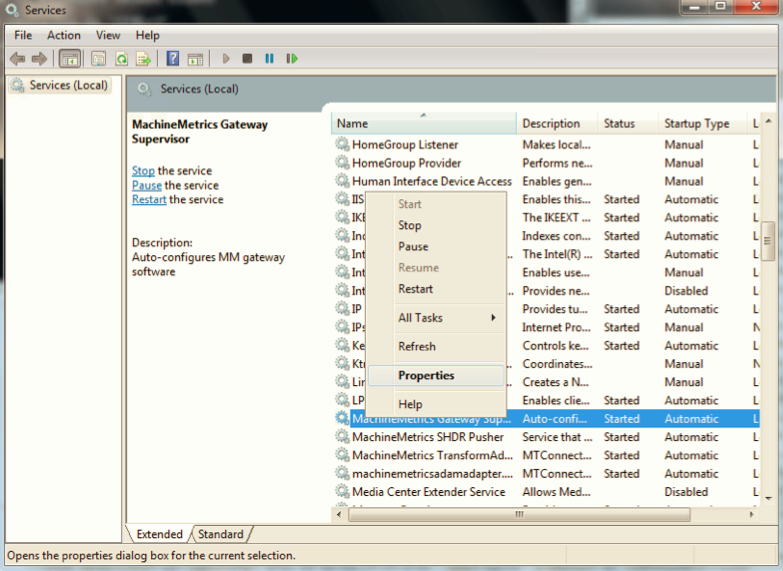Image resolution: width=783 pixels, height=571 pixels.
Task: Click the HomeGroup Listener gear icon
Action: coord(342,144)
